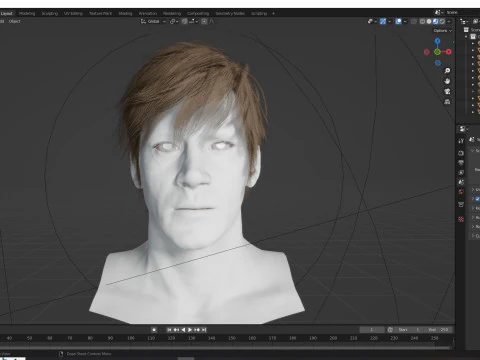Switch to solid viewport shading
The image size is (480, 360).
[429, 21]
